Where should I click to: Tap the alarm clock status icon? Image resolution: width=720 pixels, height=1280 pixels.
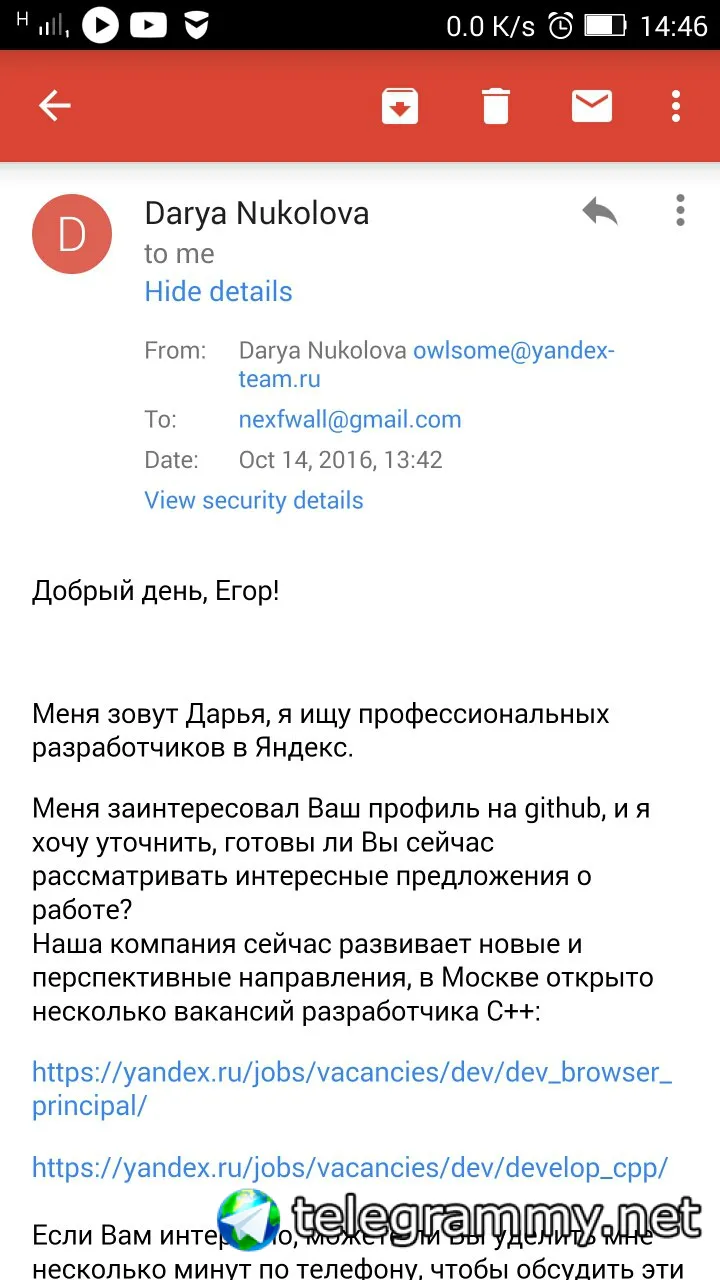(x=563, y=25)
